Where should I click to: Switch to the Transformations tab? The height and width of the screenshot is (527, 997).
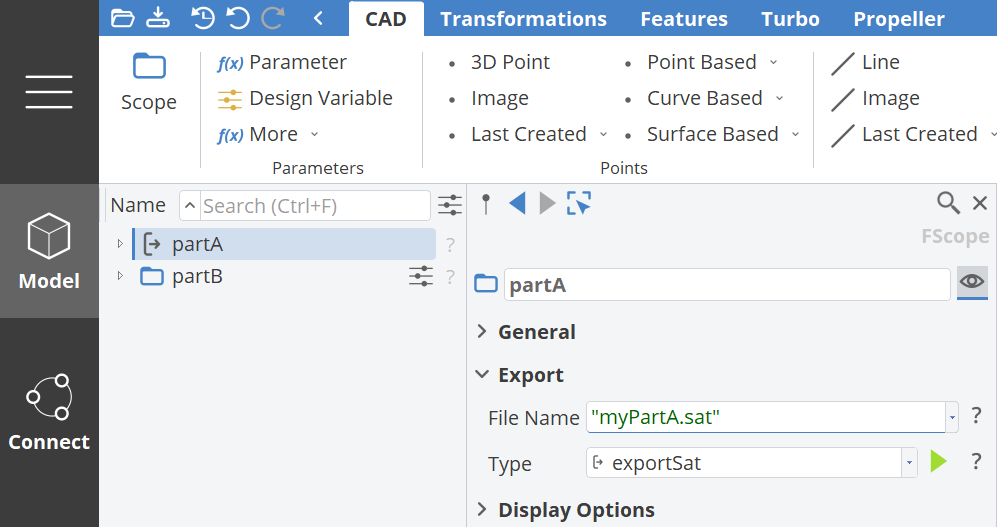point(523,19)
